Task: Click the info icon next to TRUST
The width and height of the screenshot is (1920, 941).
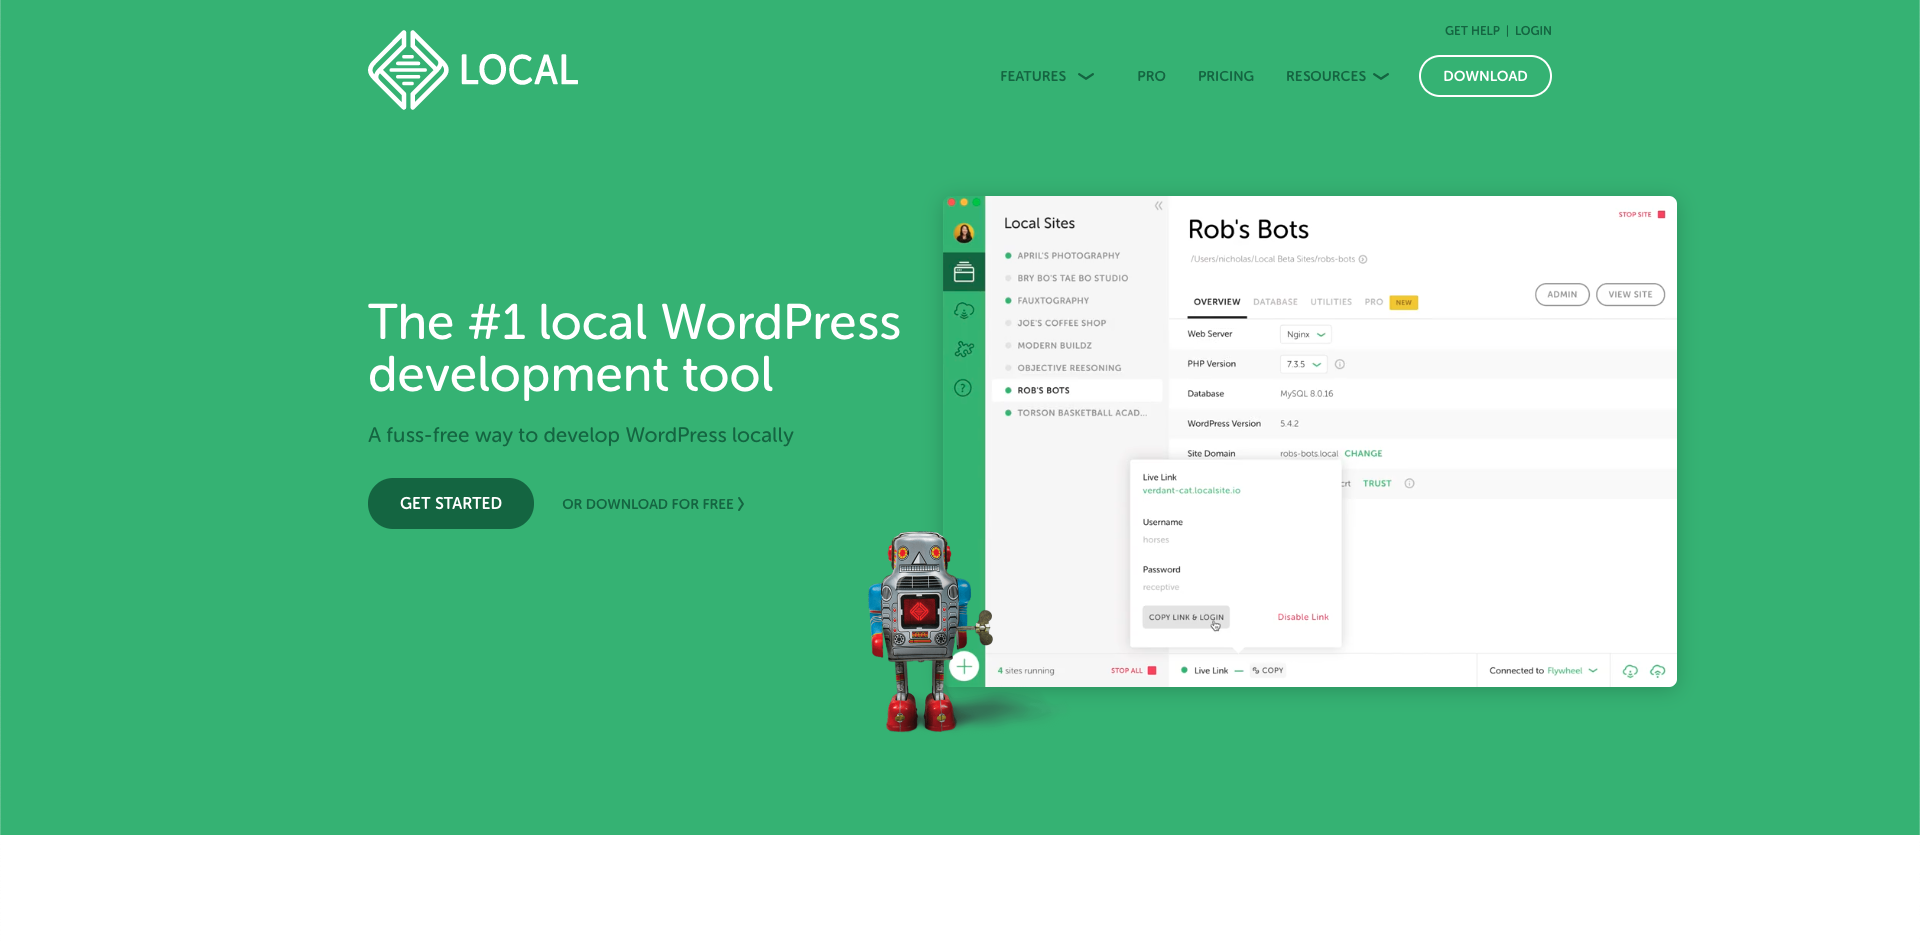Action: tap(1409, 483)
